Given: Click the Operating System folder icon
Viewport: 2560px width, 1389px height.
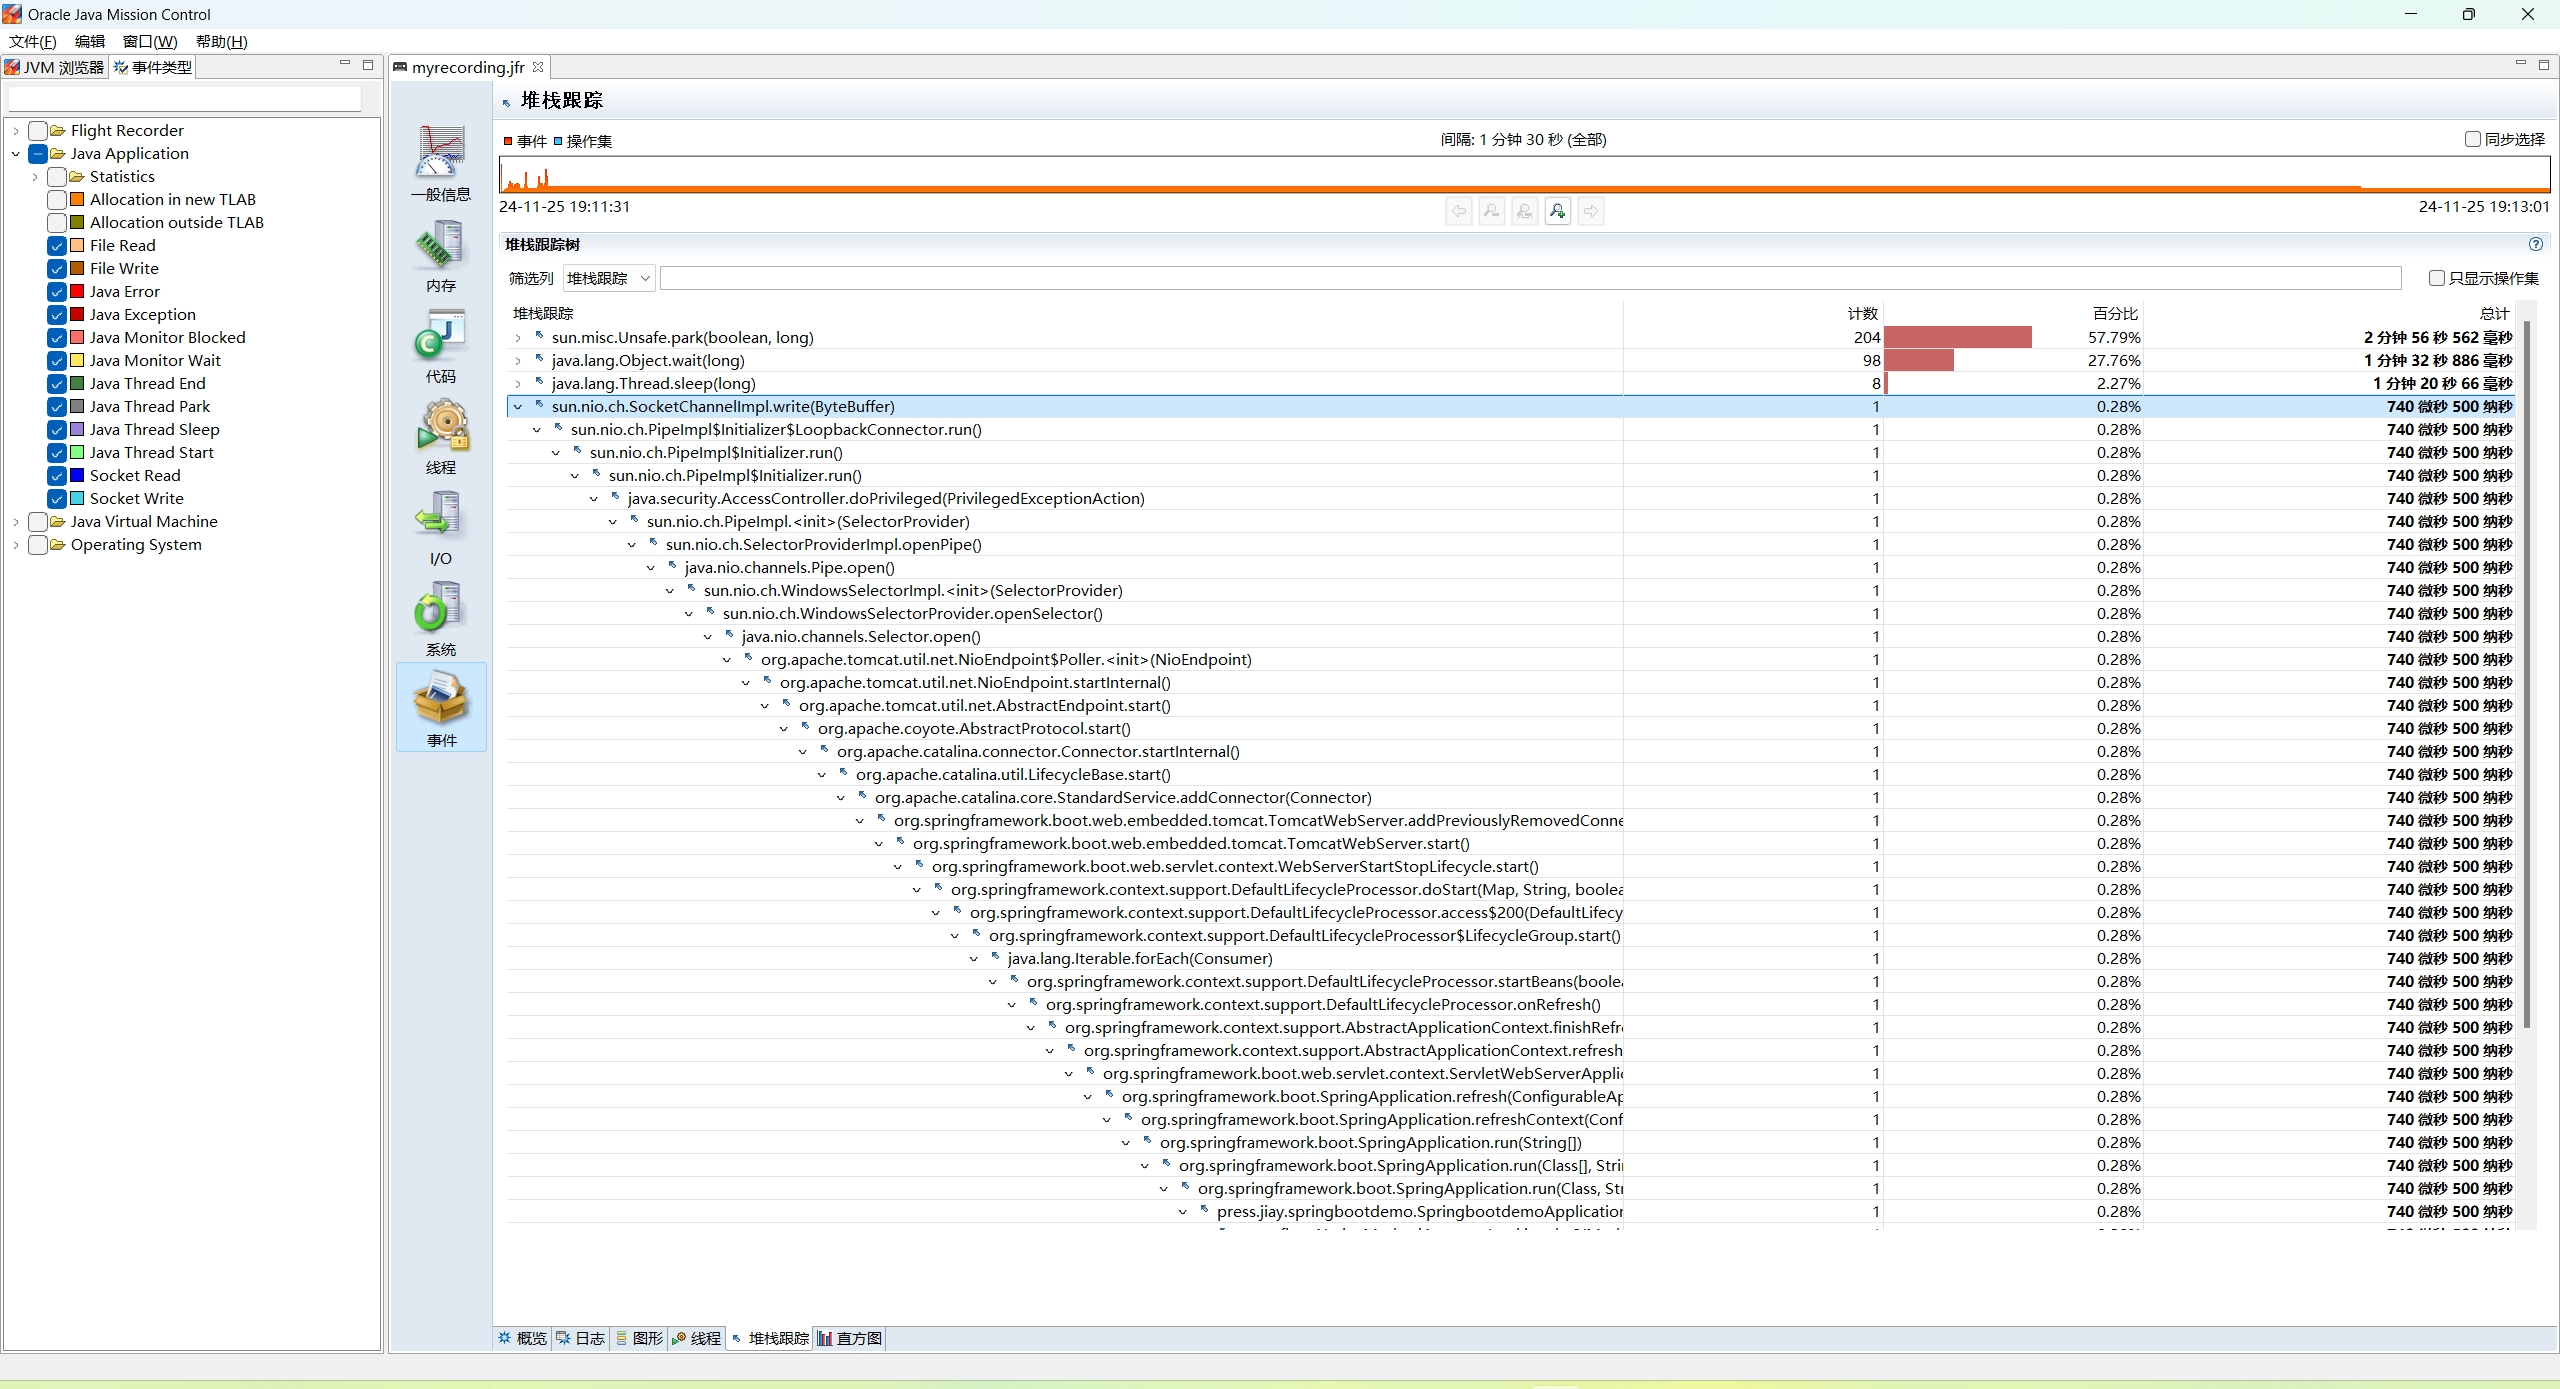Looking at the screenshot, I should pyautogui.click(x=58, y=545).
